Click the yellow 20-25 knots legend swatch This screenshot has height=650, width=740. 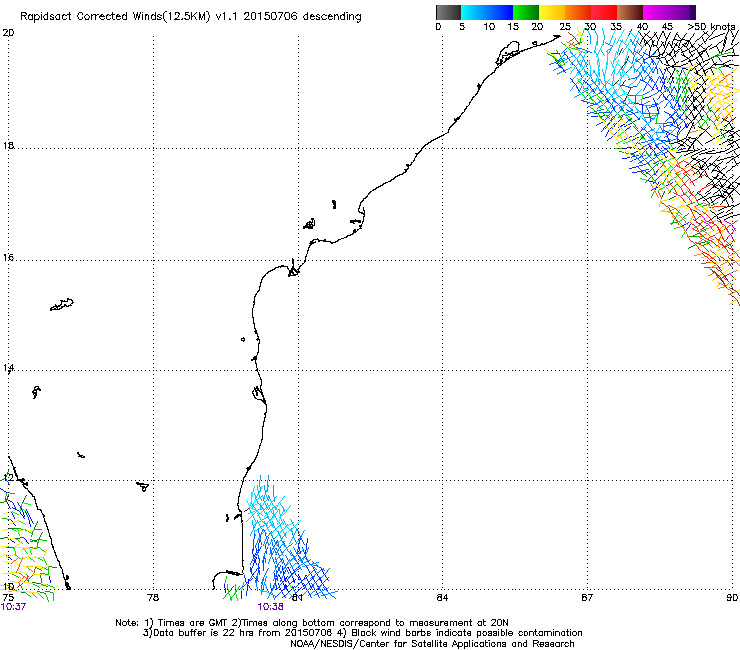552,12
